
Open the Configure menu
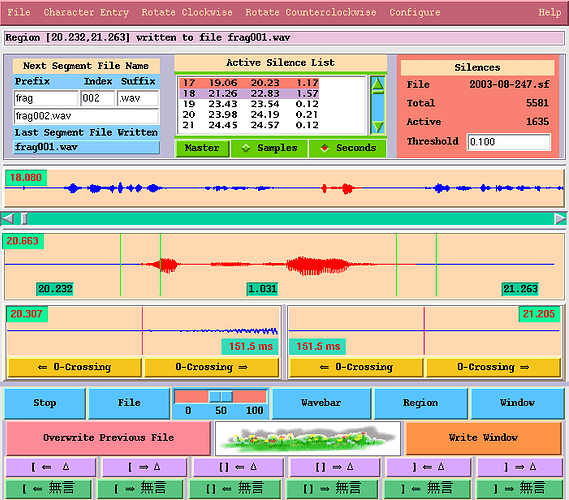click(x=415, y=12)
